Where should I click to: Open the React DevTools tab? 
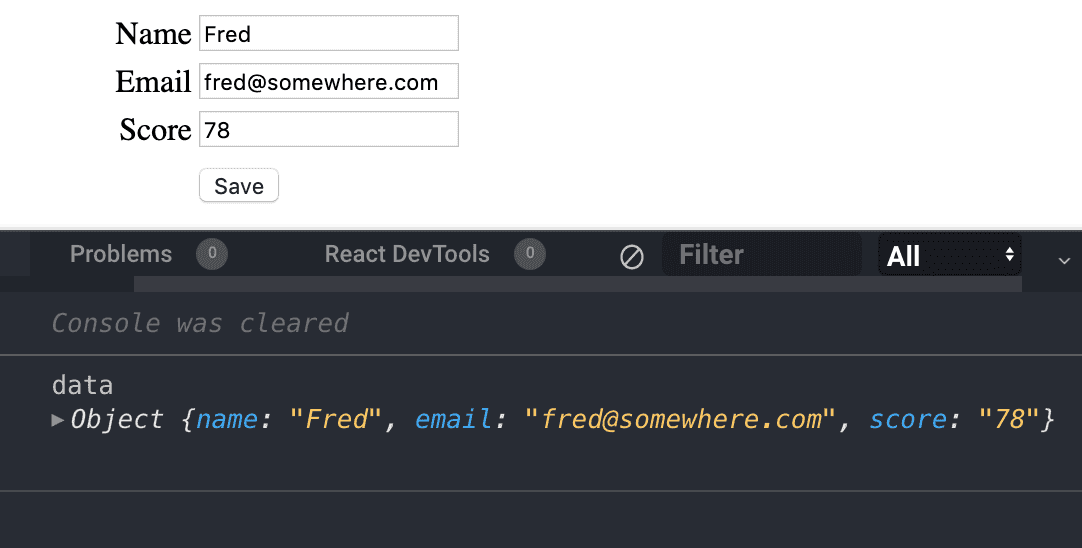click(407, 254)
